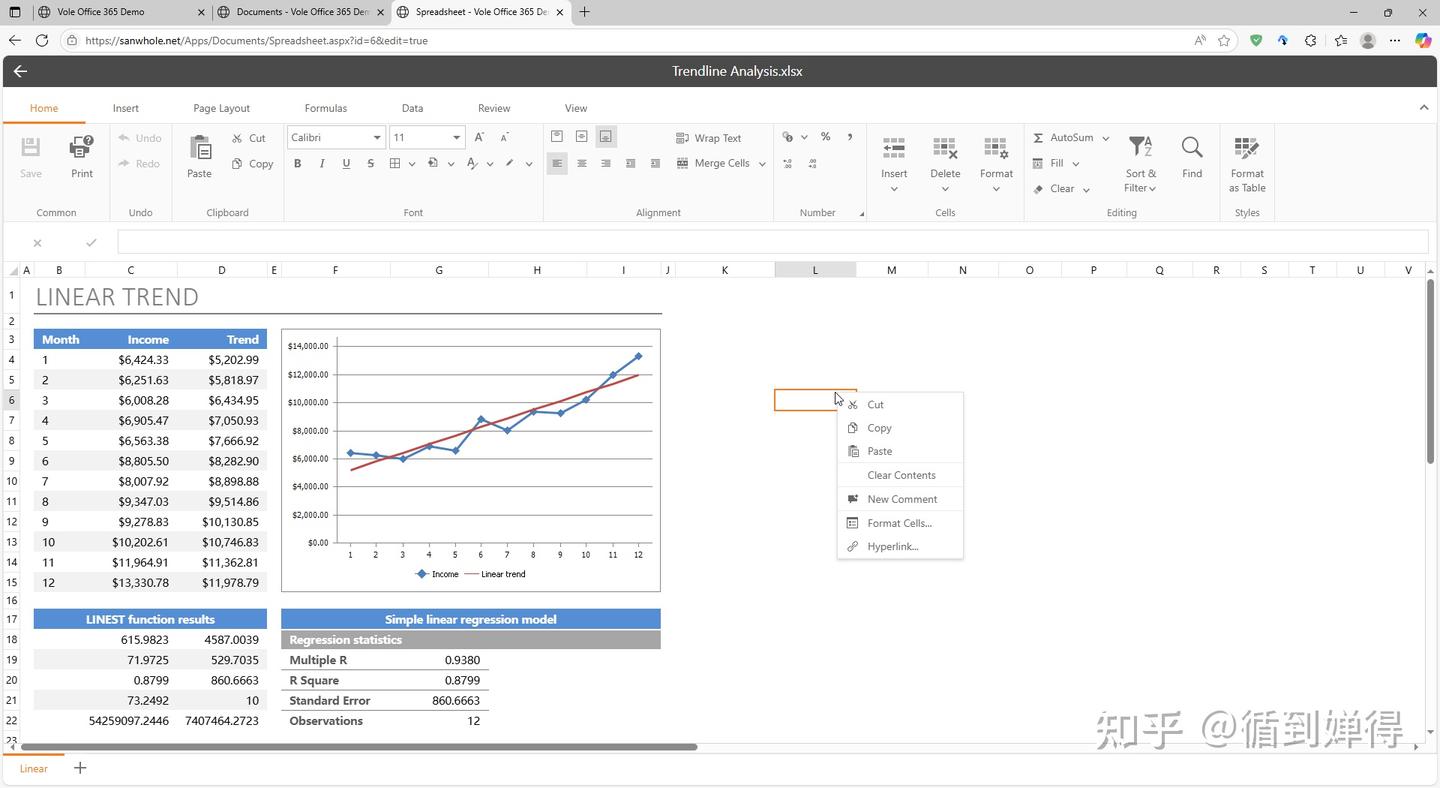The image size is (1440, 788).
Task: Open the Calibri font name dropdown
Action: pos(377,138)
